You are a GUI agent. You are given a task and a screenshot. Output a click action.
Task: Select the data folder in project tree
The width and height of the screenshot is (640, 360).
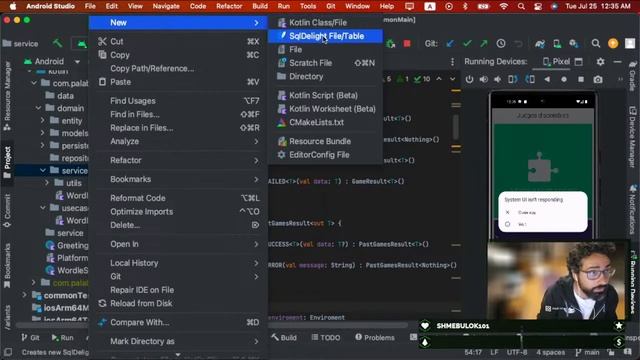click(60, 96)
